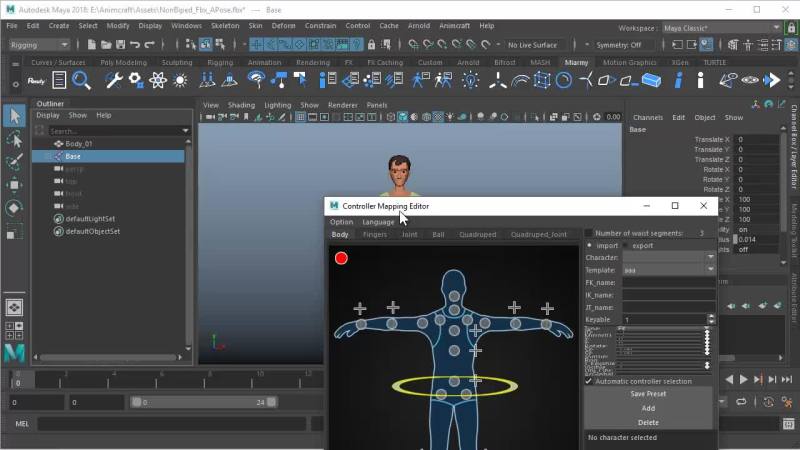Click the Save Preset button
Image resolution: width=800 pixels, height=450 pixels.
648,394
